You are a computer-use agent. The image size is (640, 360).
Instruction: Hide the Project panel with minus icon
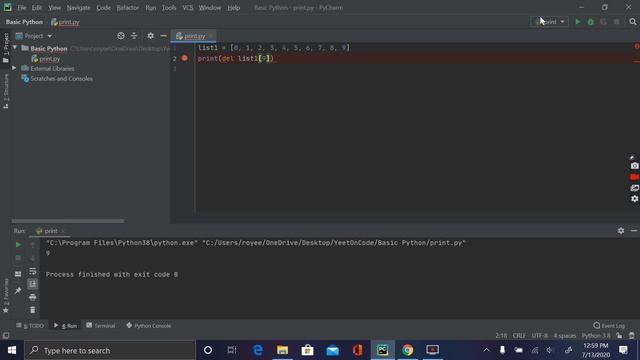pos(163,36)
